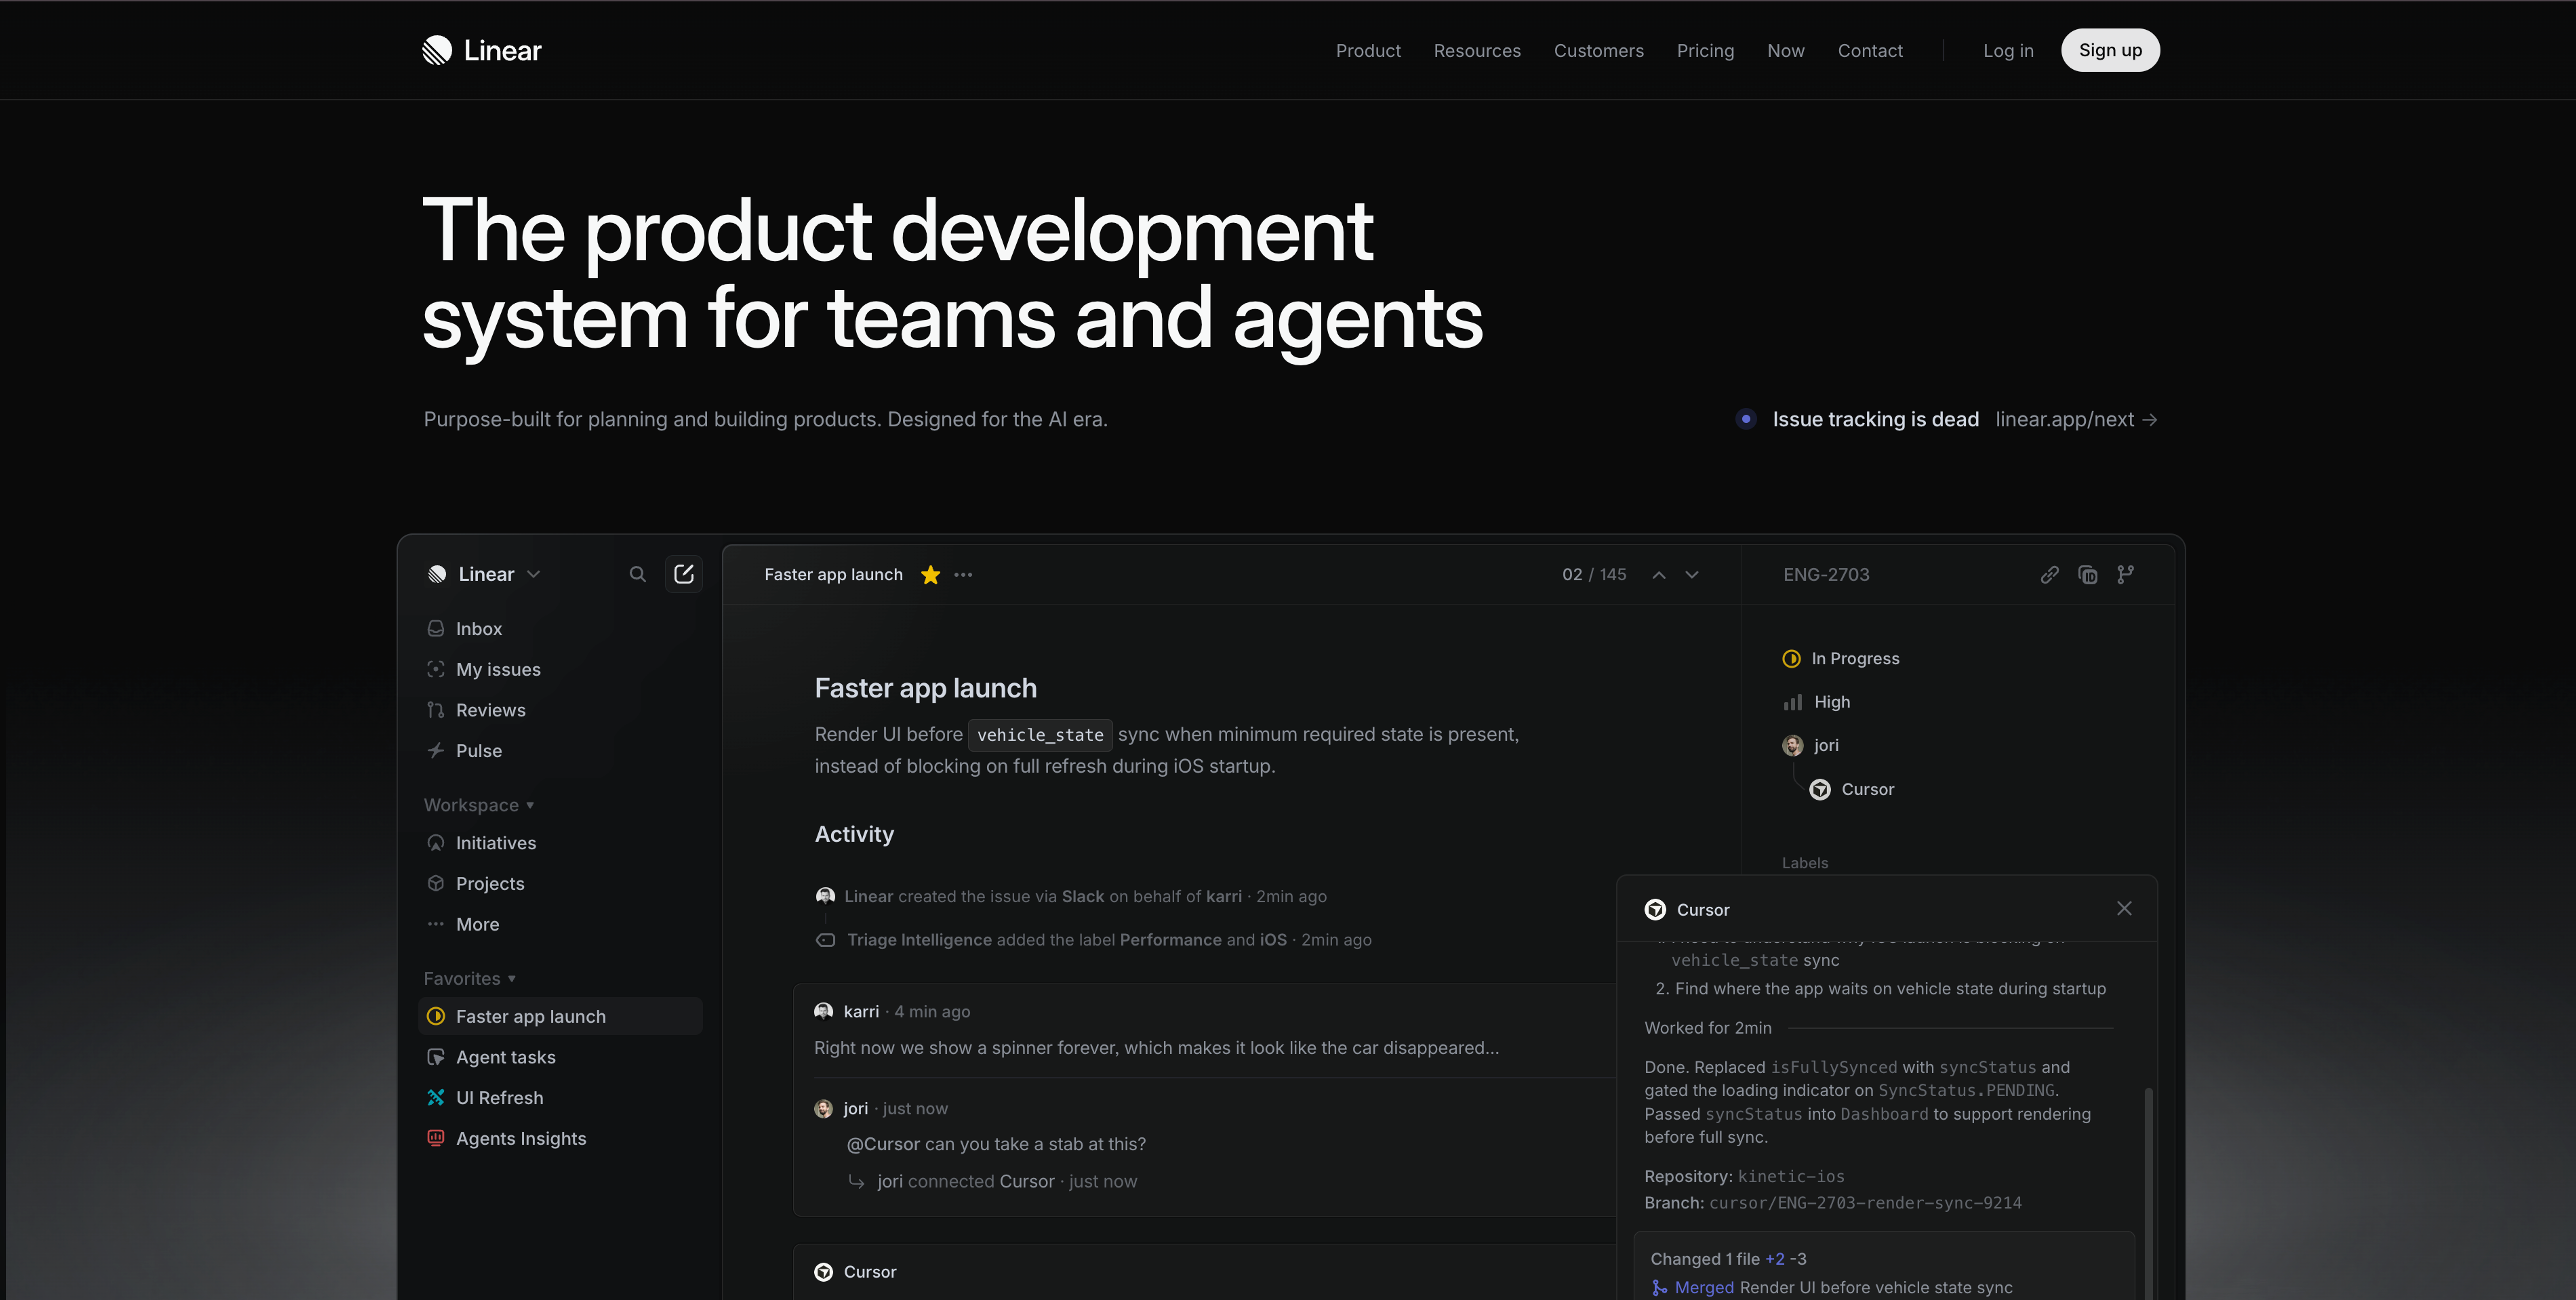Open the search icon in app sidebar

tap(637, 574)
